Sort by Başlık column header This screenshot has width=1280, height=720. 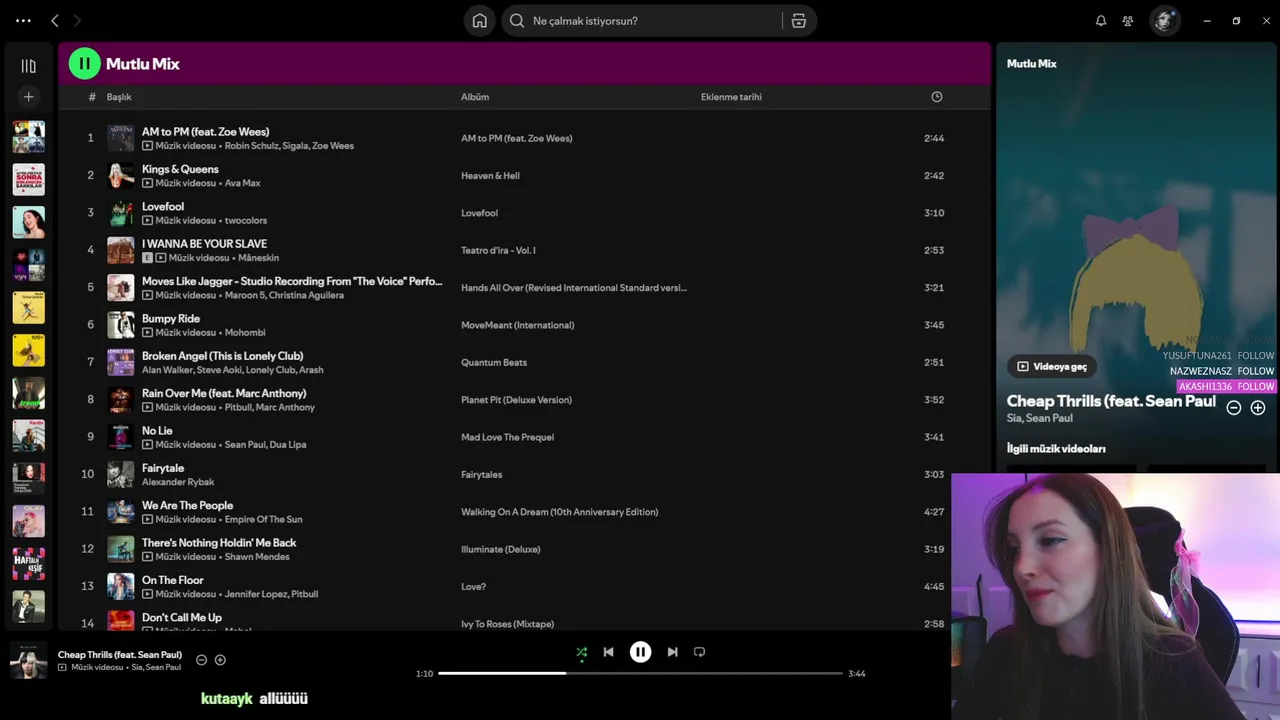click(x=119, y=97)
